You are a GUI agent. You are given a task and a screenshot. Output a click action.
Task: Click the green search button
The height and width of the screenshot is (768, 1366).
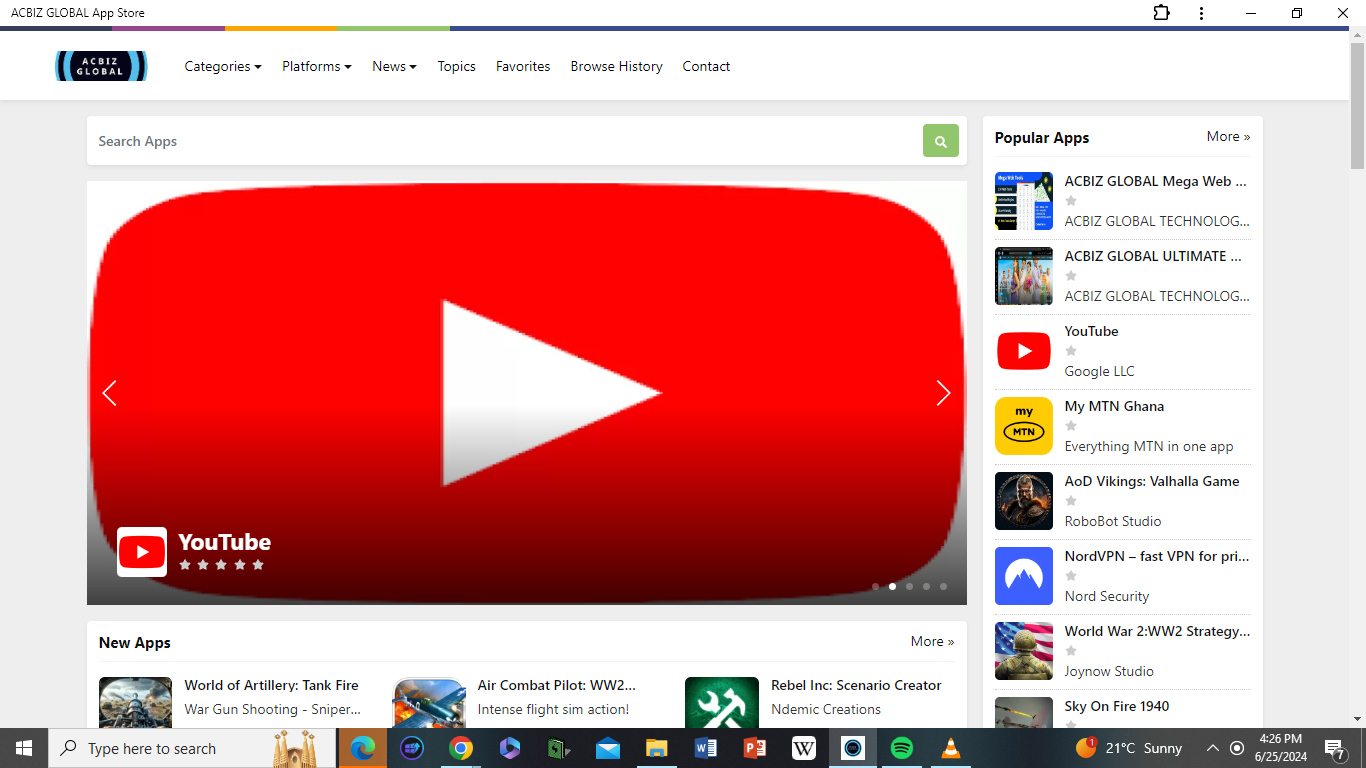click(940, 141)
